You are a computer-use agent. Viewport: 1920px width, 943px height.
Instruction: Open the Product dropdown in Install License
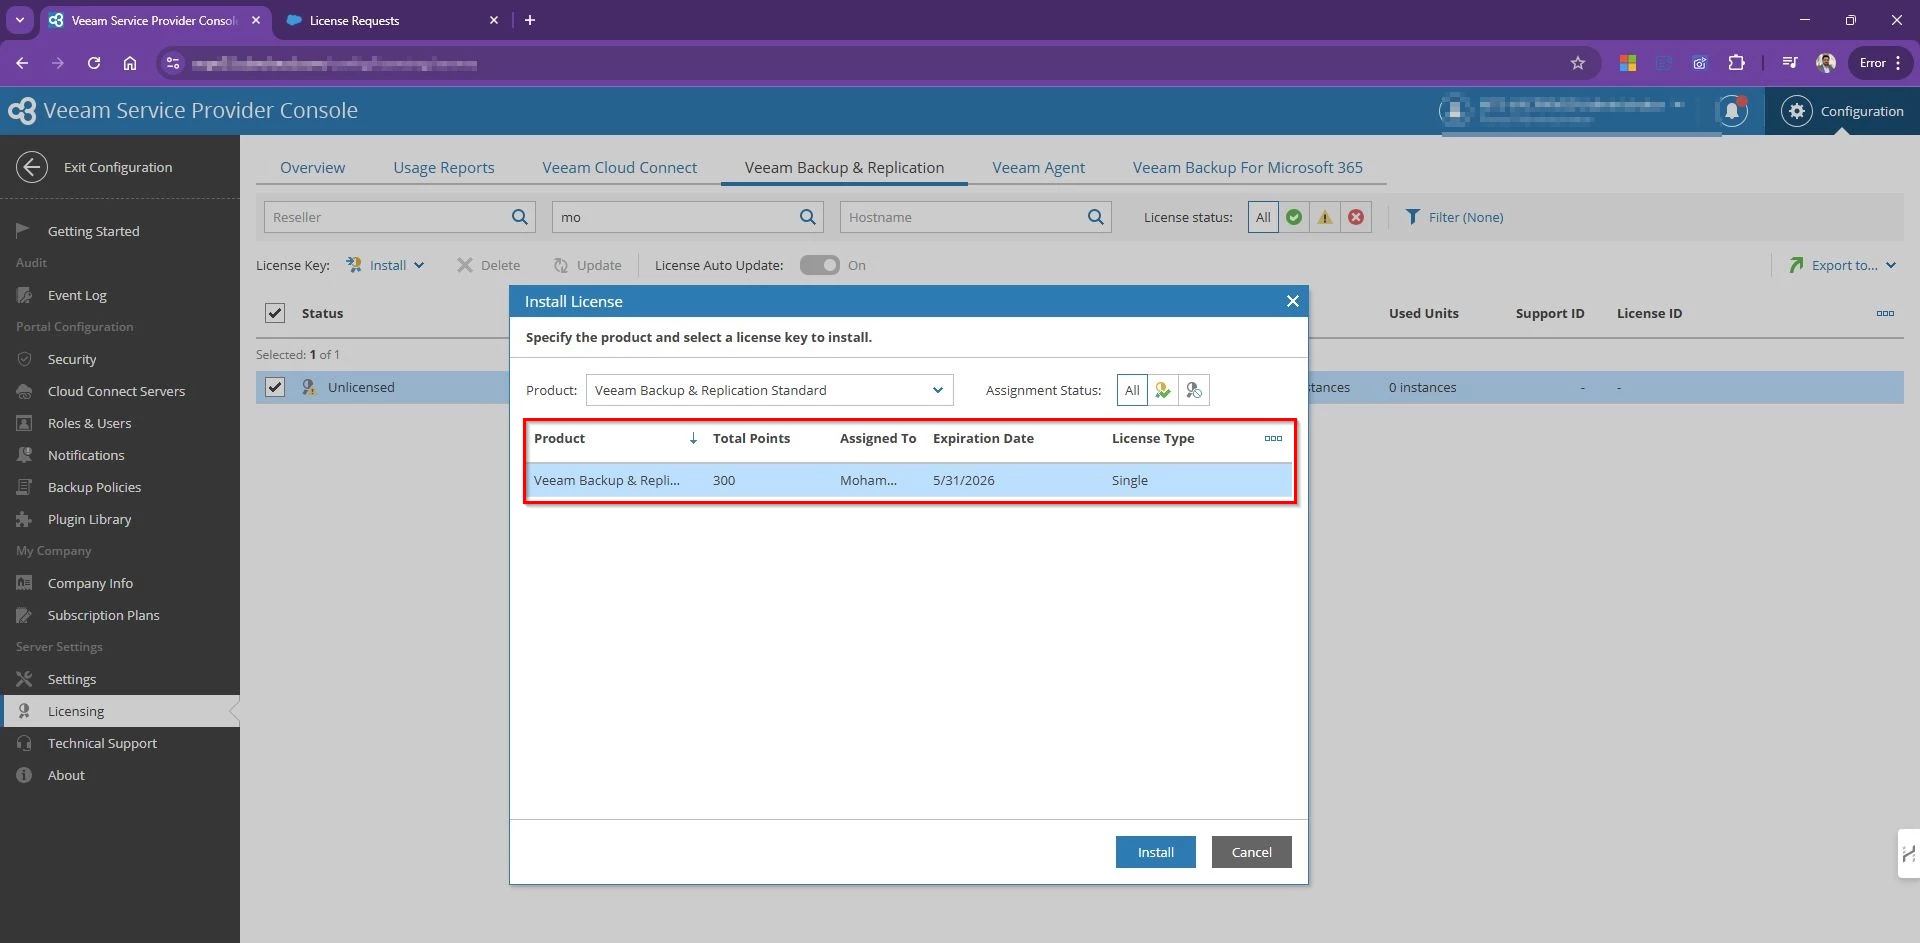[769, 390]
